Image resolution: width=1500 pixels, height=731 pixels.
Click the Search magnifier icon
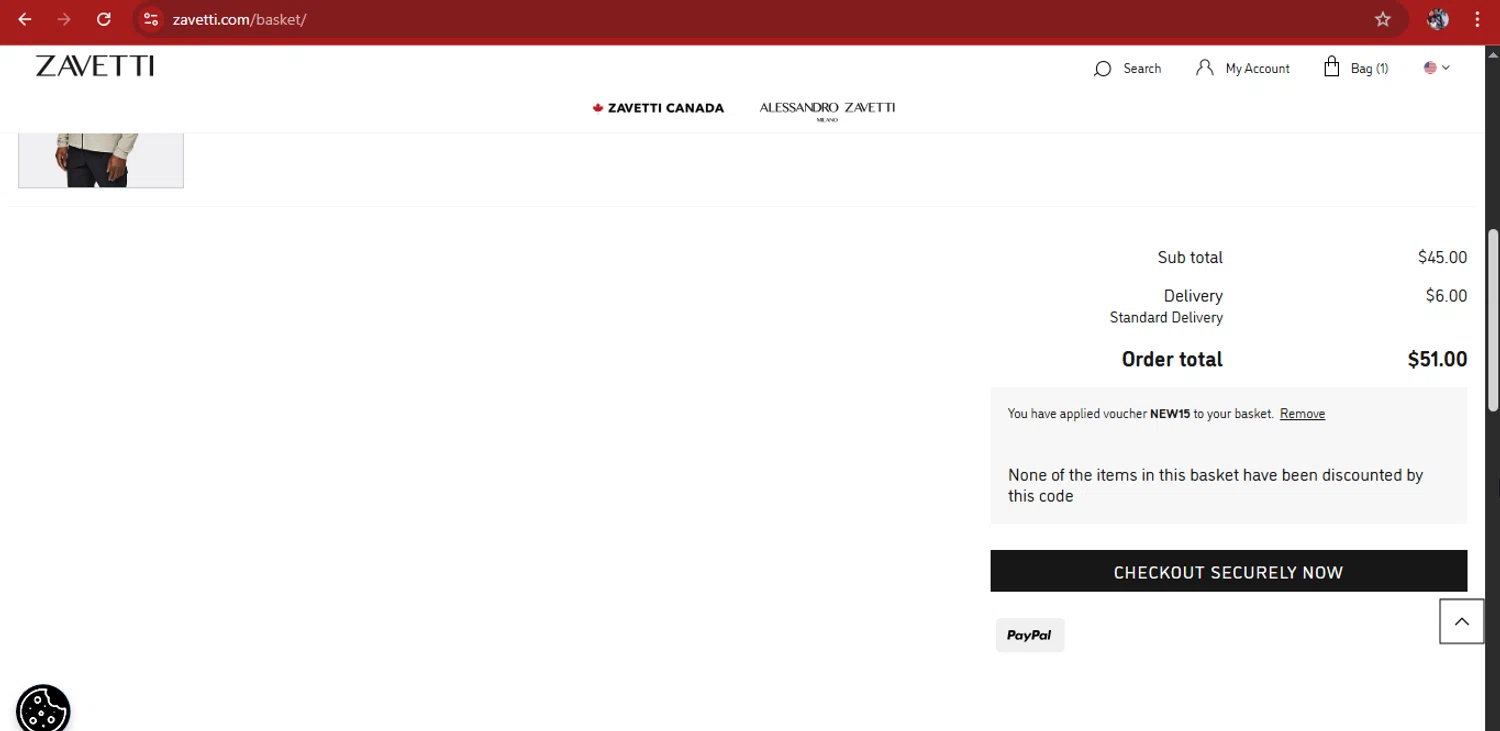pyautogui.click(x=1102, y=69)
